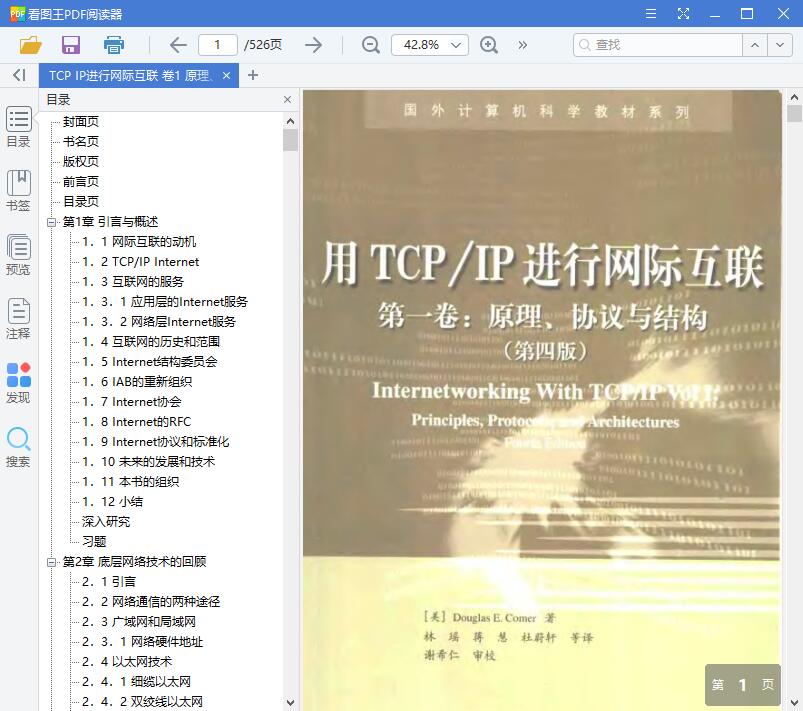Close the 目录 outline panel

[287, 99]
